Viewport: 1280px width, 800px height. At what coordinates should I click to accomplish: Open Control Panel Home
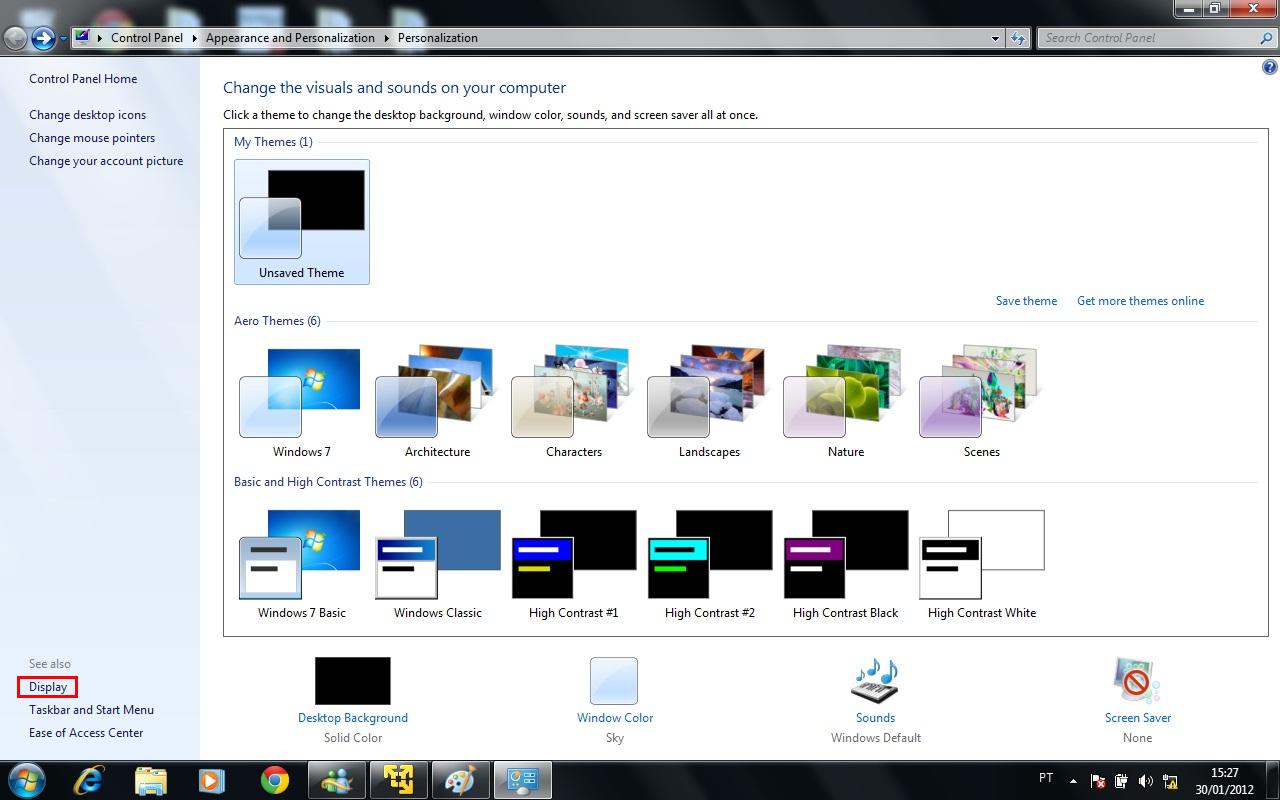(x=83, y=79)
